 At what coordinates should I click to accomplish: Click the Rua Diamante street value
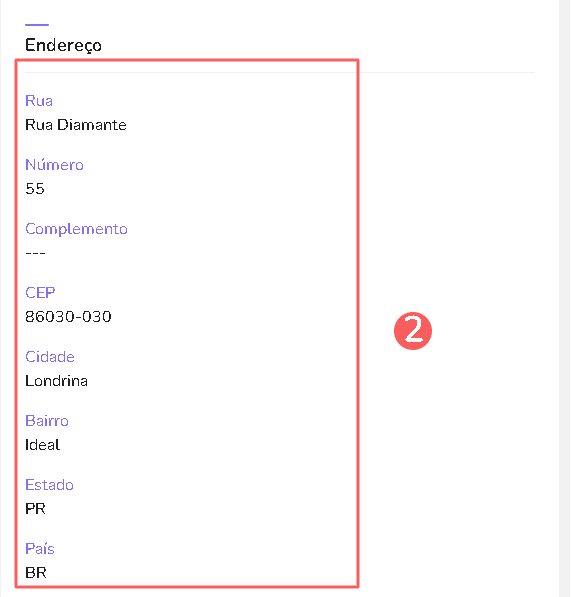[x=76, y=125]
